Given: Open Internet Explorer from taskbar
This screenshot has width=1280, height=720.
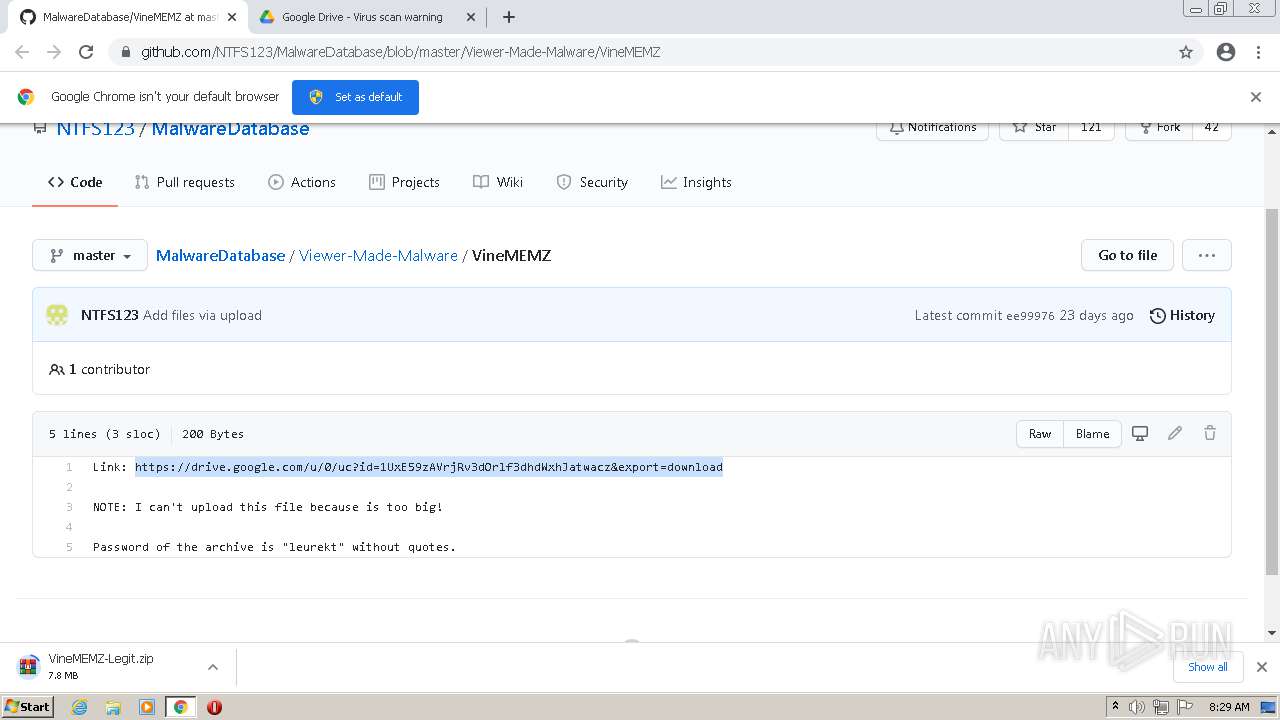Looking at the screenshot, I should click(x=79, y=707).
